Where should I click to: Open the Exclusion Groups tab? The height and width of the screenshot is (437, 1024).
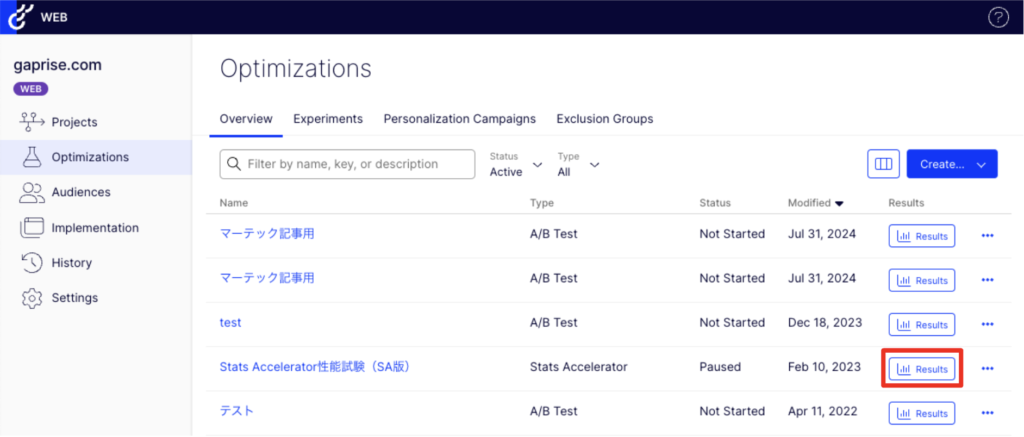pos(604,119)
